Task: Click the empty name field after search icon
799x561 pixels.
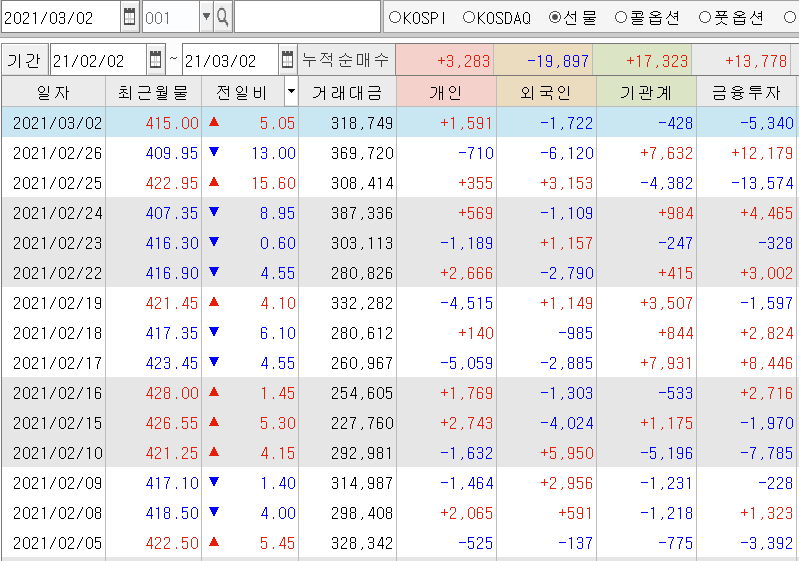Action: pos(307,17)
